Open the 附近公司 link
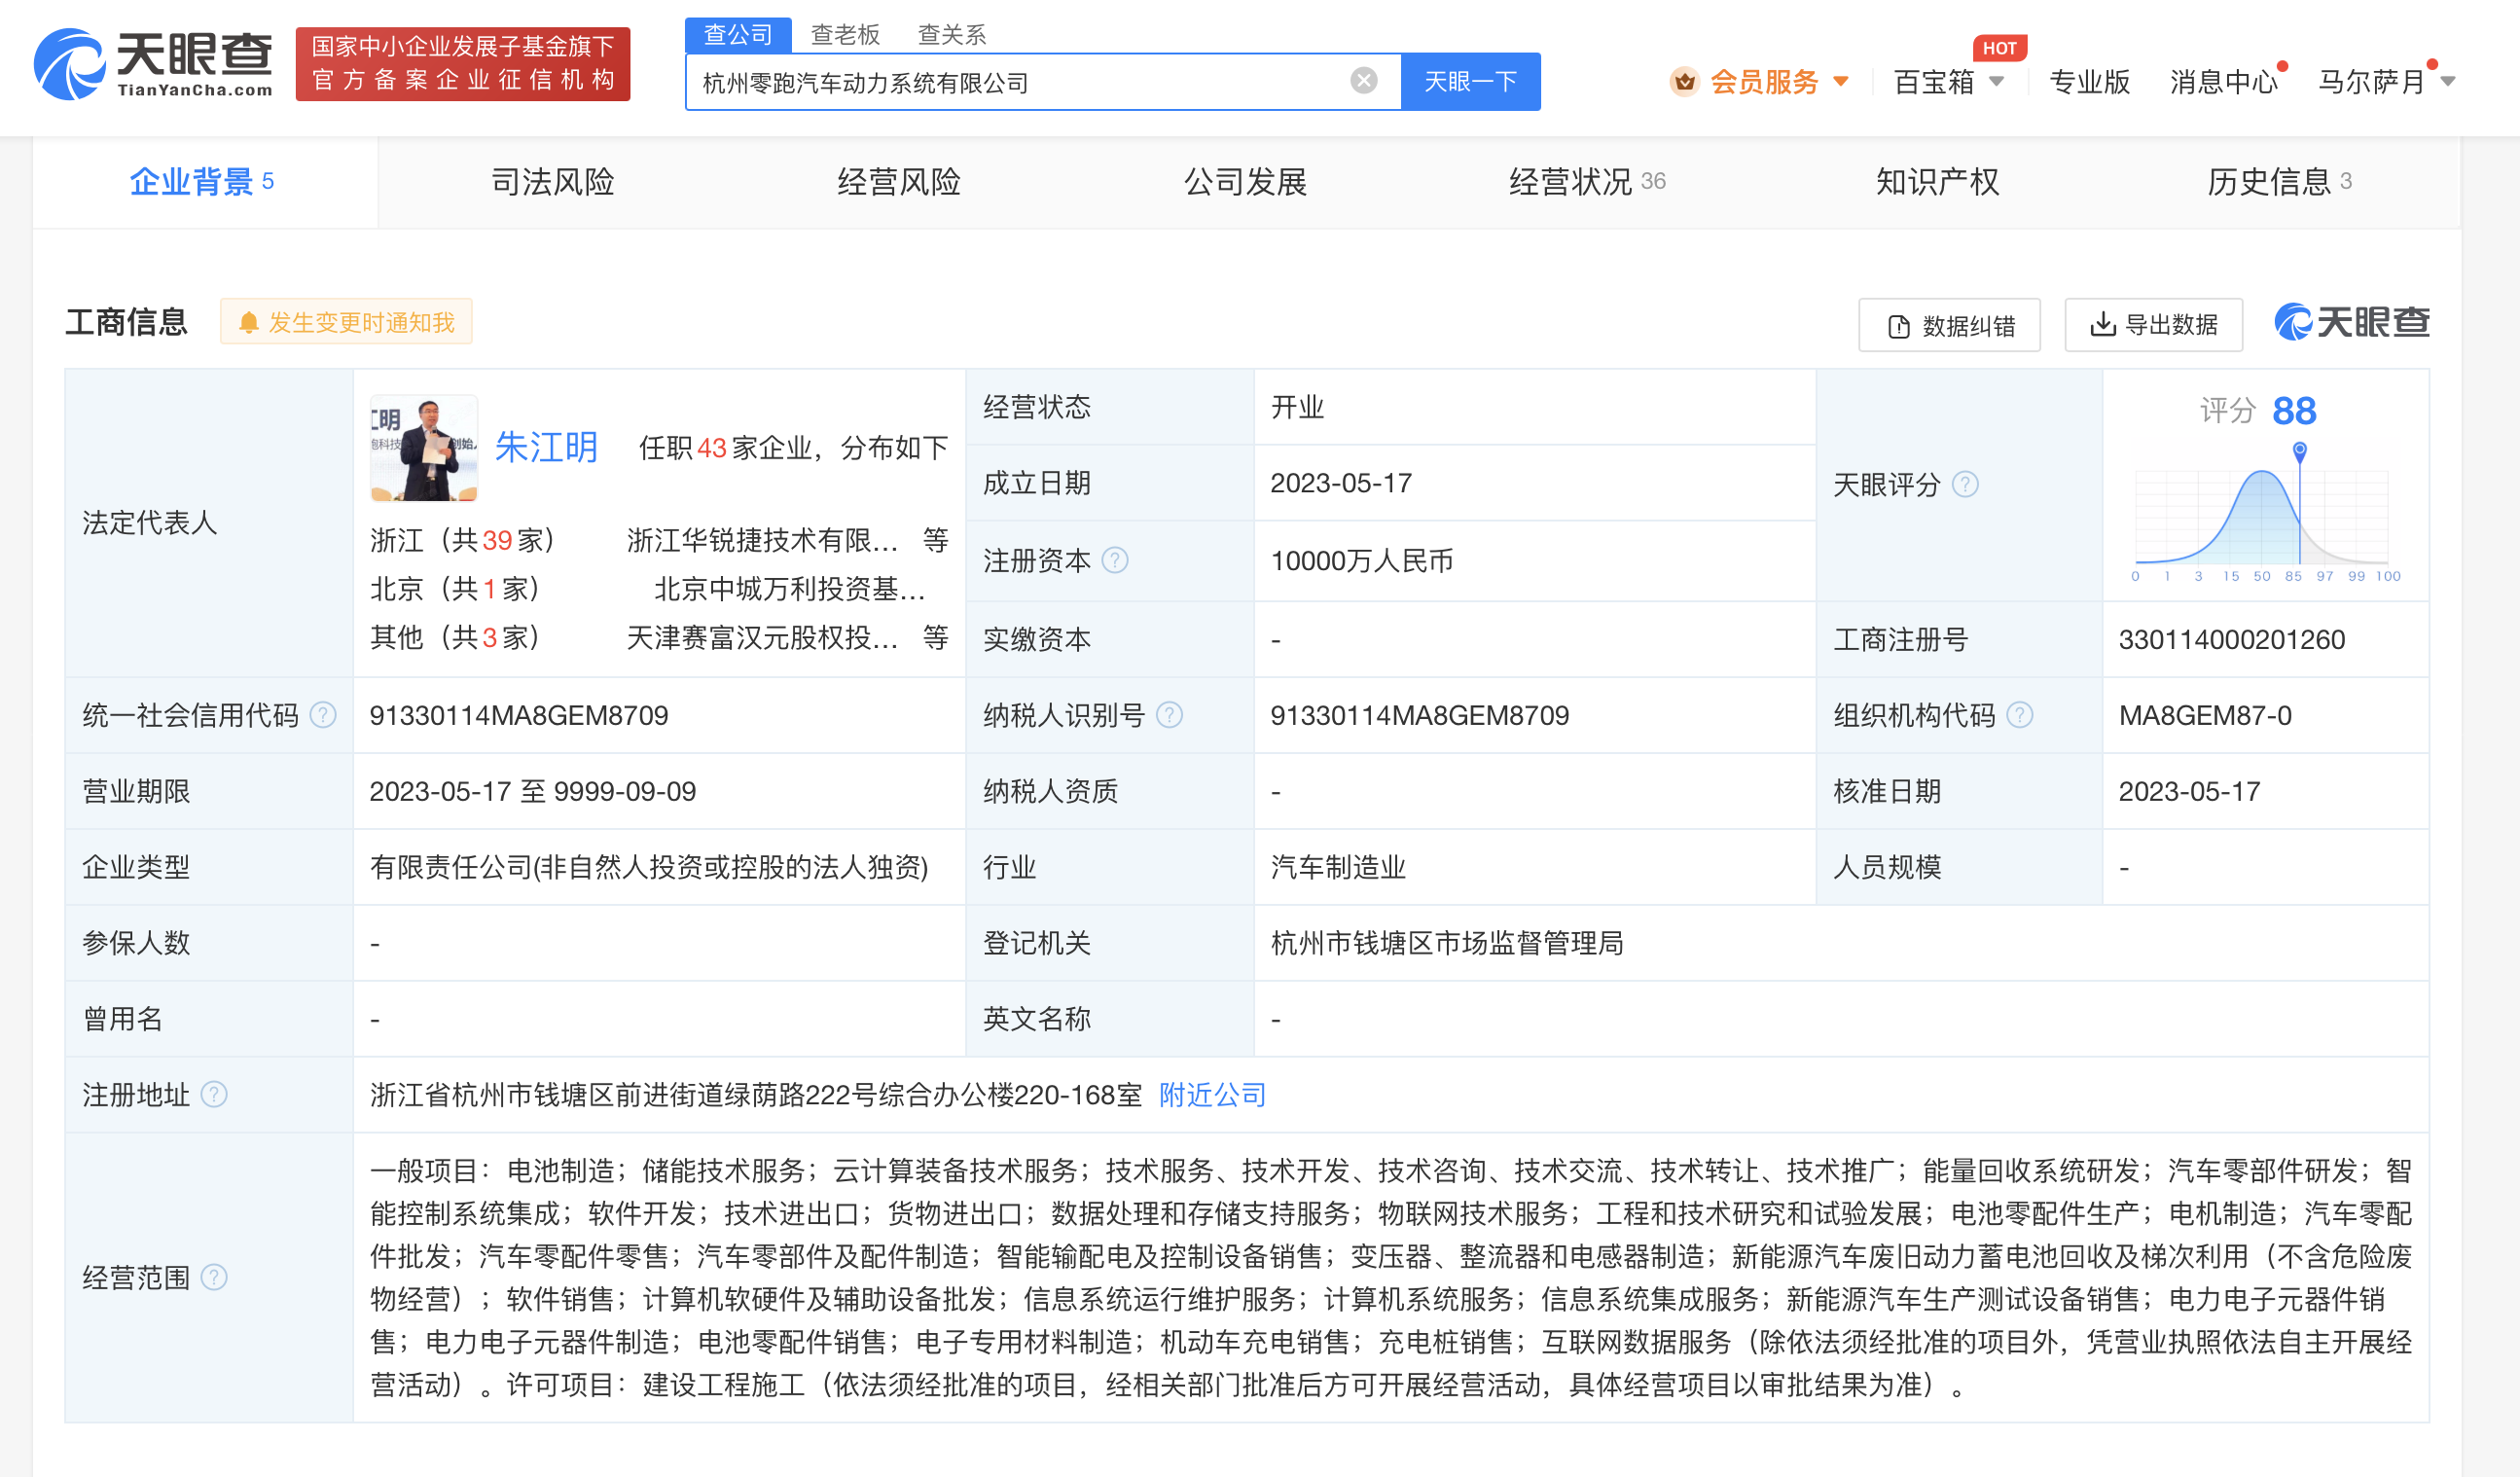 point(1212,1094)
